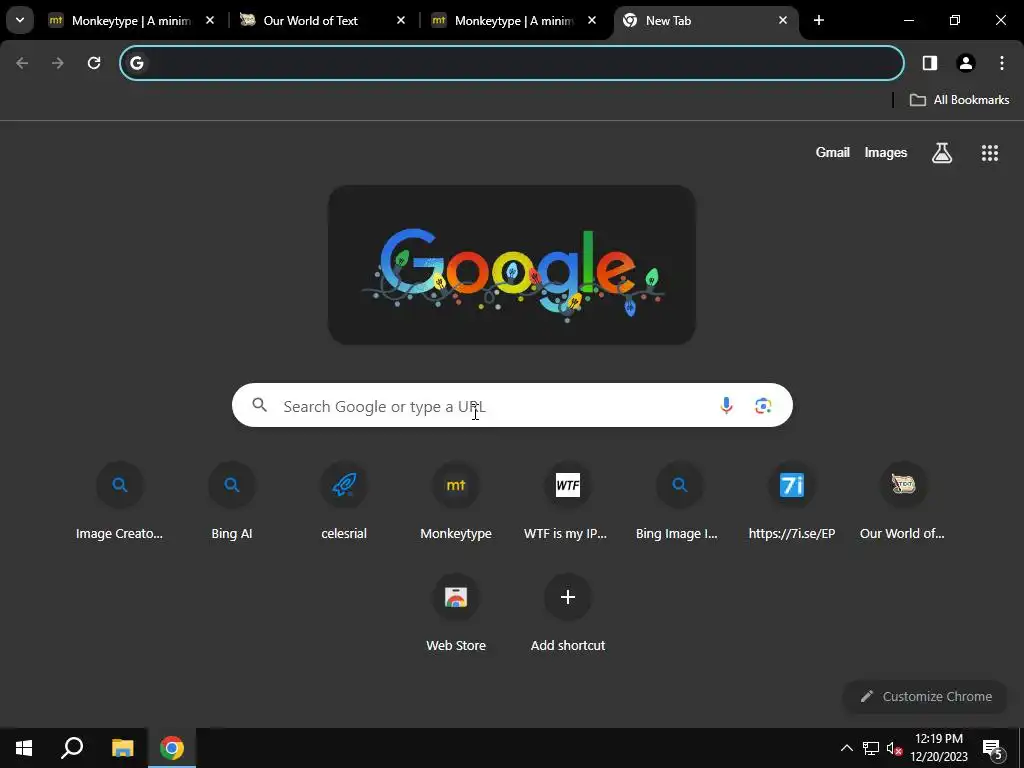The image size is (1024, 768).
Task: Open the Monkeytype shortcut tile
Action: point(456,502)
